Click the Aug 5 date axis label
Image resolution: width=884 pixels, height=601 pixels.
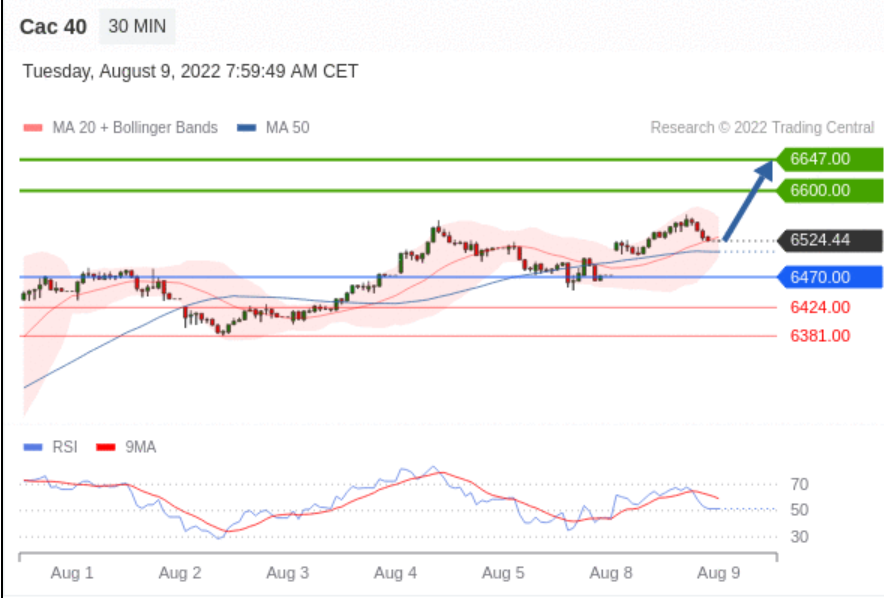click(x=503, y=573)
